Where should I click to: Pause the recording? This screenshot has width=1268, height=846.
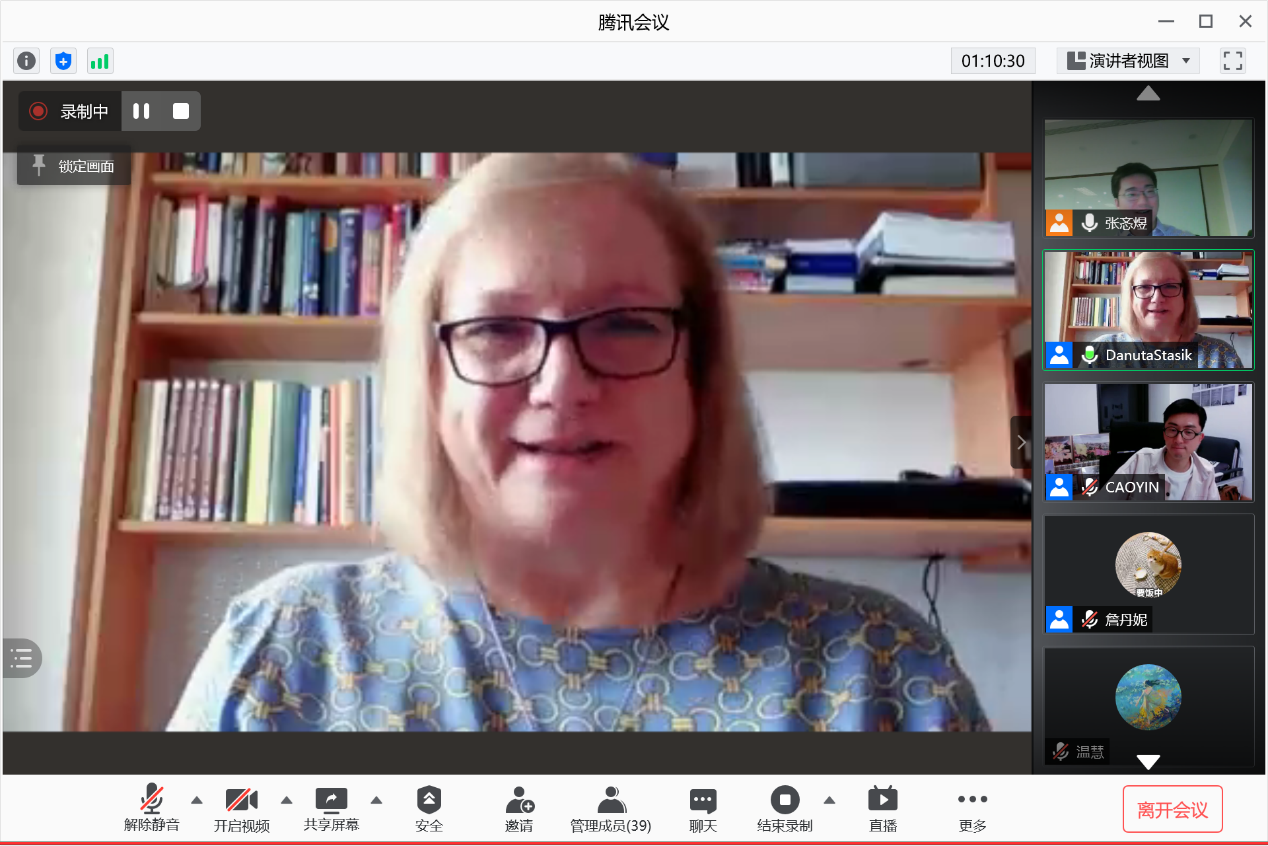[x=141, y=111]
